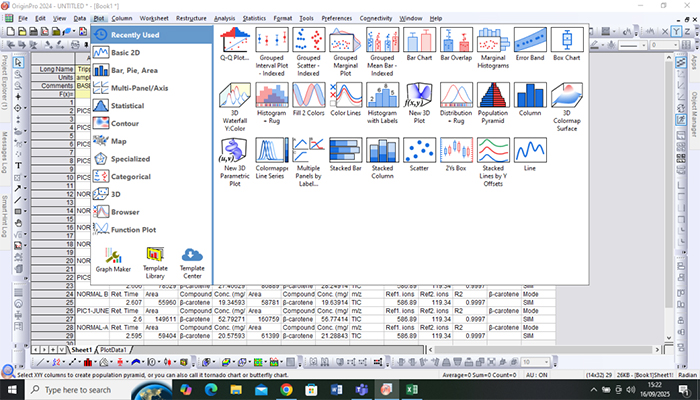Open the Statistical plot category

point(152,106)
